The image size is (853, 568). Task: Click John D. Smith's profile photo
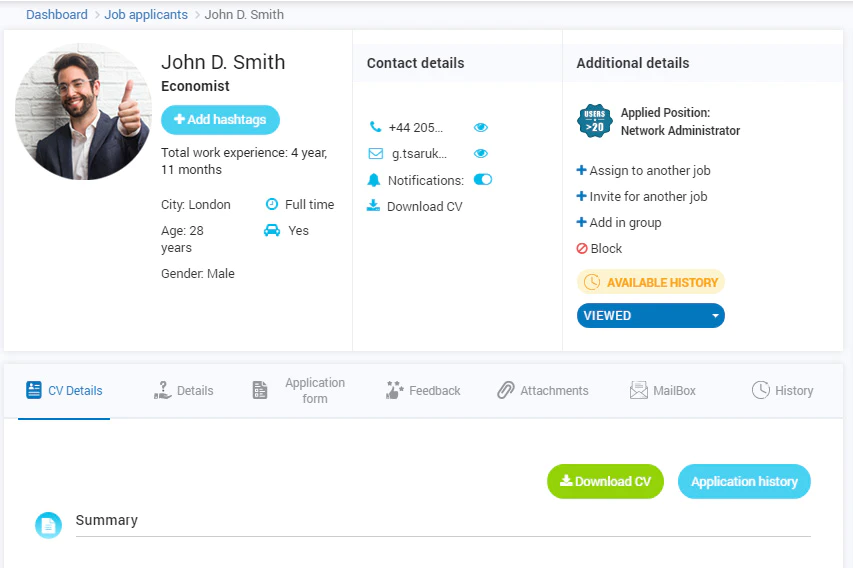(x=83, y=112)
